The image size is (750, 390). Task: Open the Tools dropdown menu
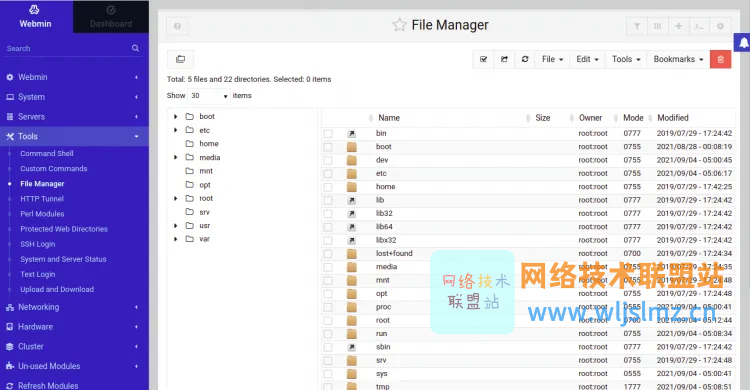coord(626,59)
